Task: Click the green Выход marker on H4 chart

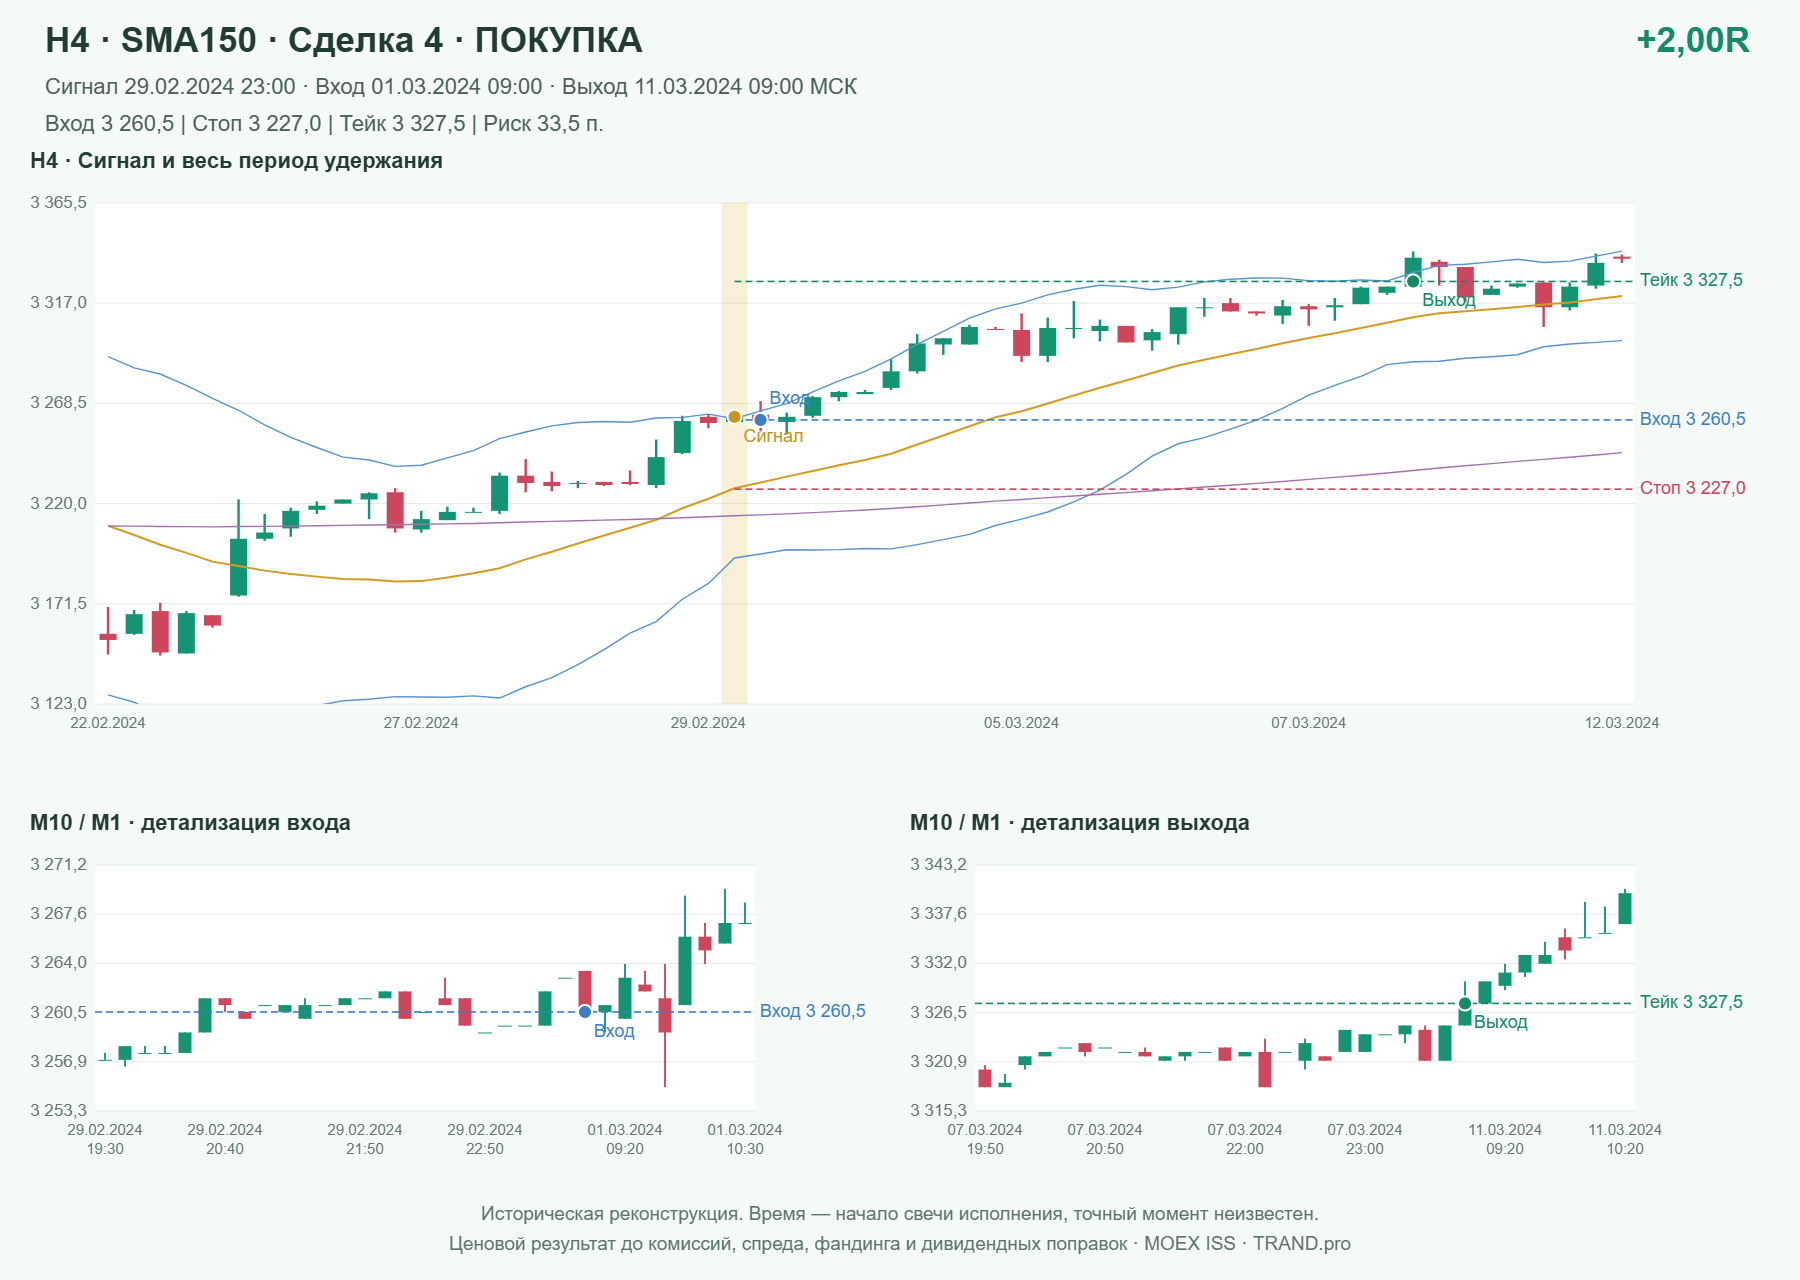Action: tap(1413, 282)
